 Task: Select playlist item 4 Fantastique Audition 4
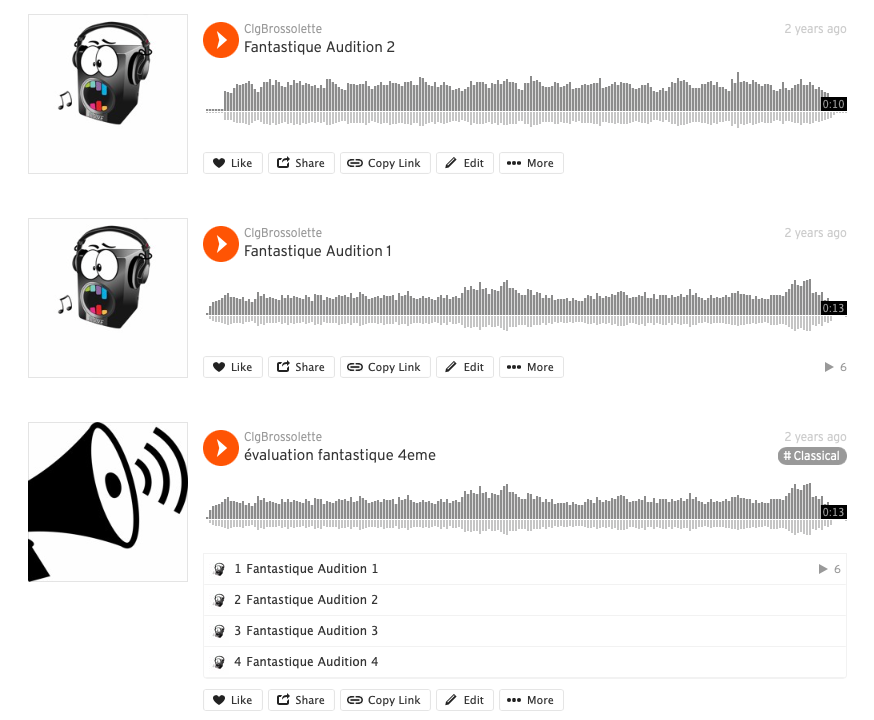pyautogui.click(x=525, y=662)
